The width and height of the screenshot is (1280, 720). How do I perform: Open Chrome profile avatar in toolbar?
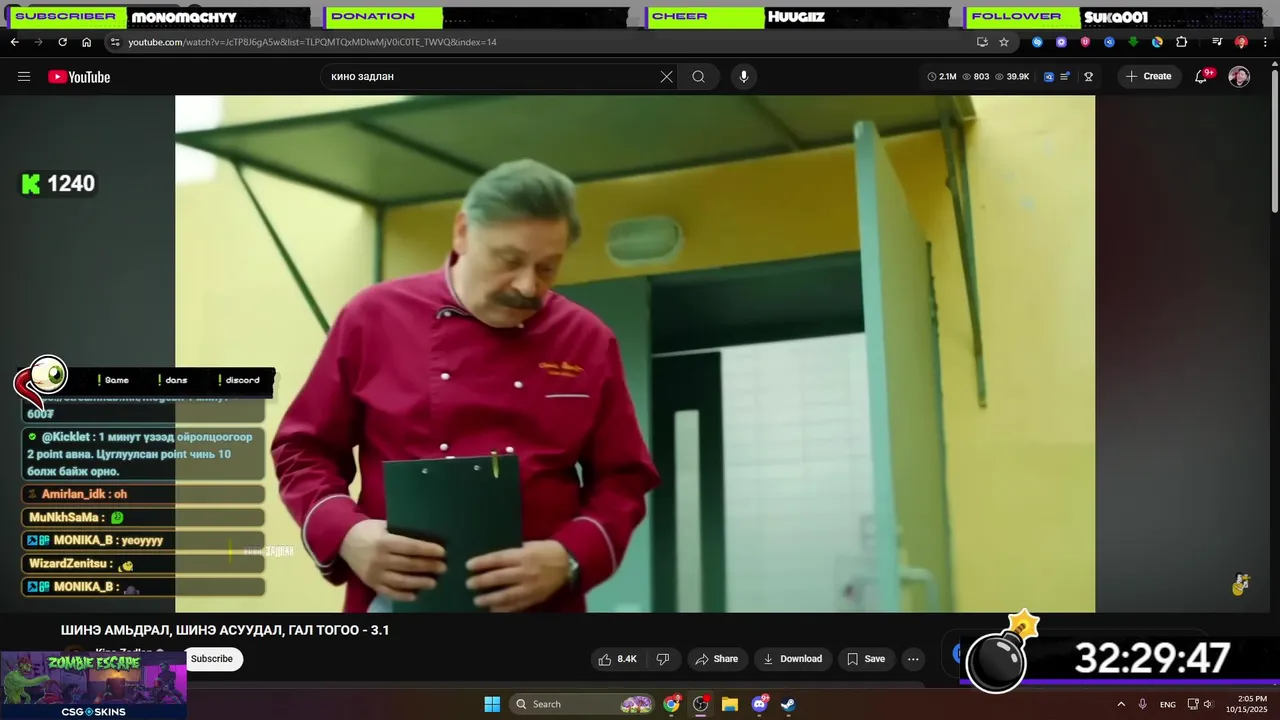pos(1241,42)
